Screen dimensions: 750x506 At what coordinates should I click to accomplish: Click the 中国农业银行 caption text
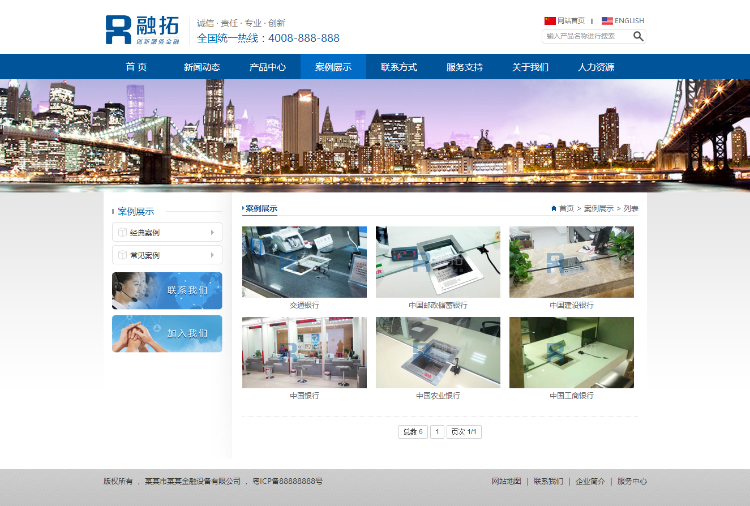click(438, 396)
